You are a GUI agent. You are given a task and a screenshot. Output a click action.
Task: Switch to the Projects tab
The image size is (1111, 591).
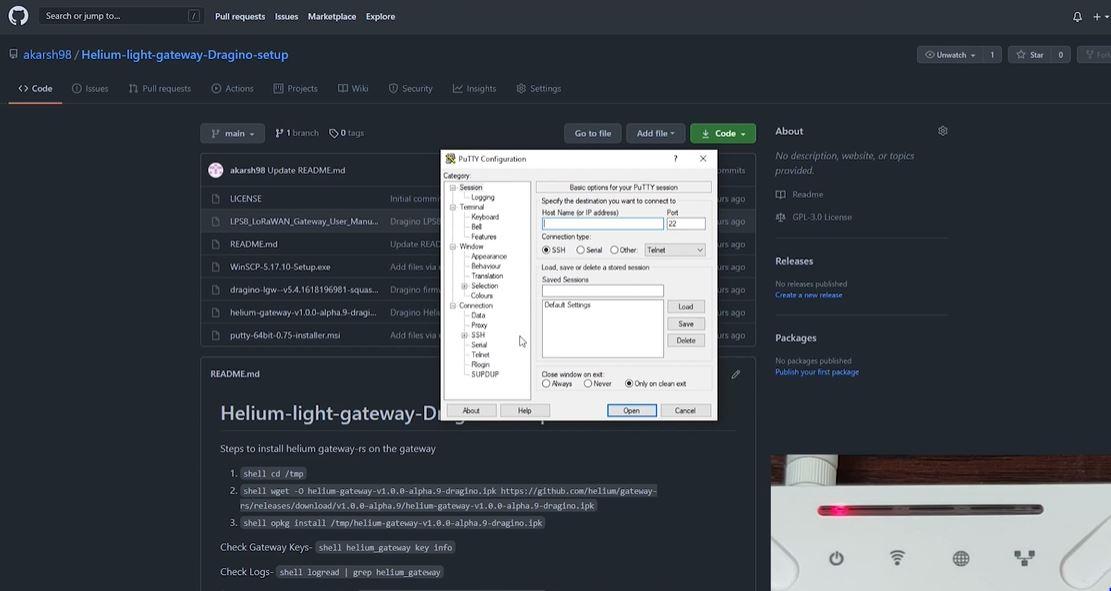295,89
